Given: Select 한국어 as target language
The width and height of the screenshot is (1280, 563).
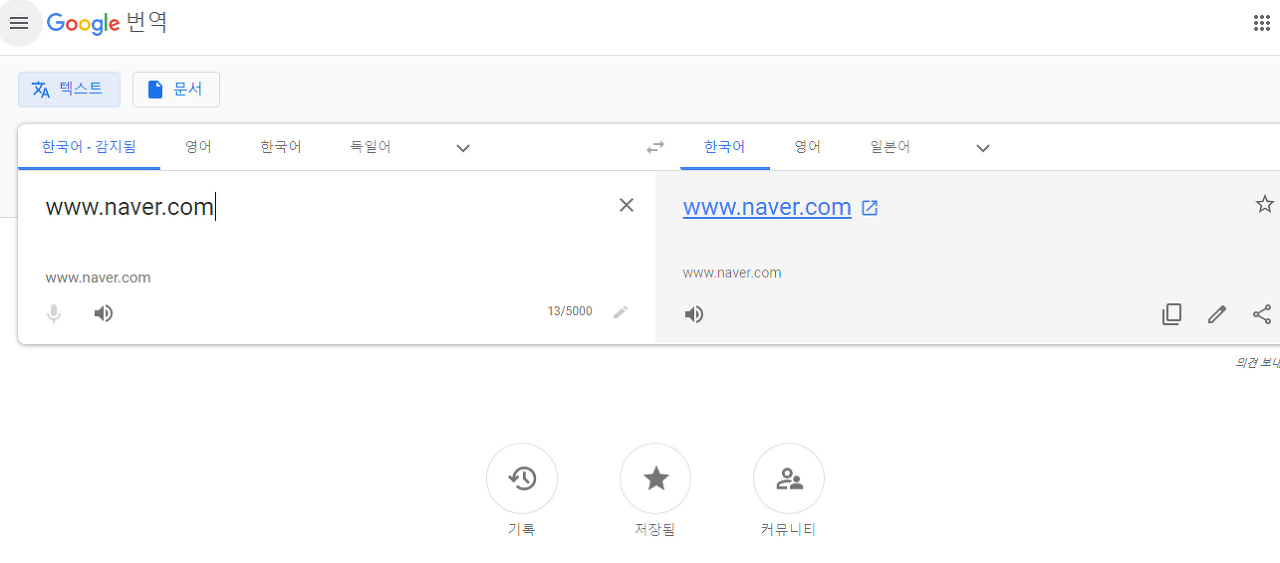Looking at the screenshot, I should 725,147.
